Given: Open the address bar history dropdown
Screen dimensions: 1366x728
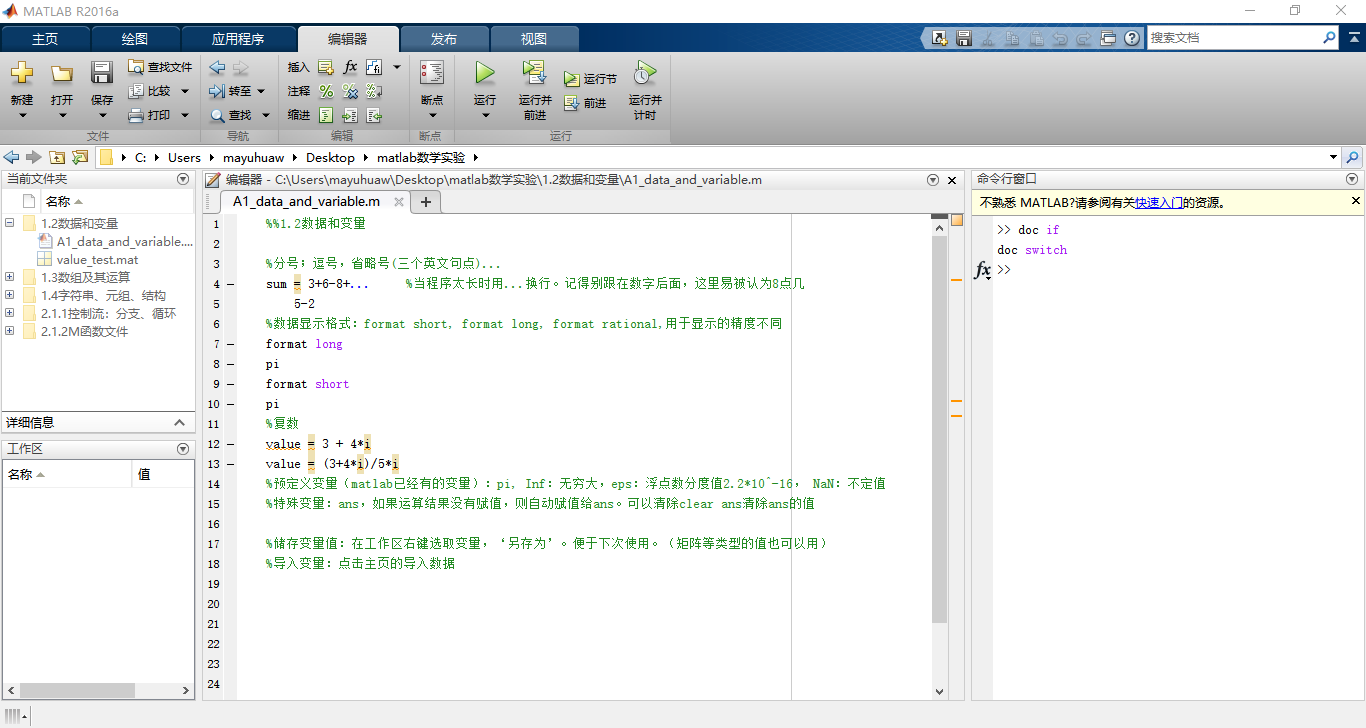Looking at the screenshot, I should [x=1333, y=157].
